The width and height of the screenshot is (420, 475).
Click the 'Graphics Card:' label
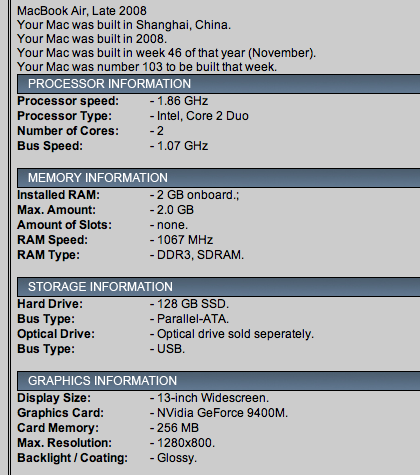pyautogui.click(x=61, y=413)
